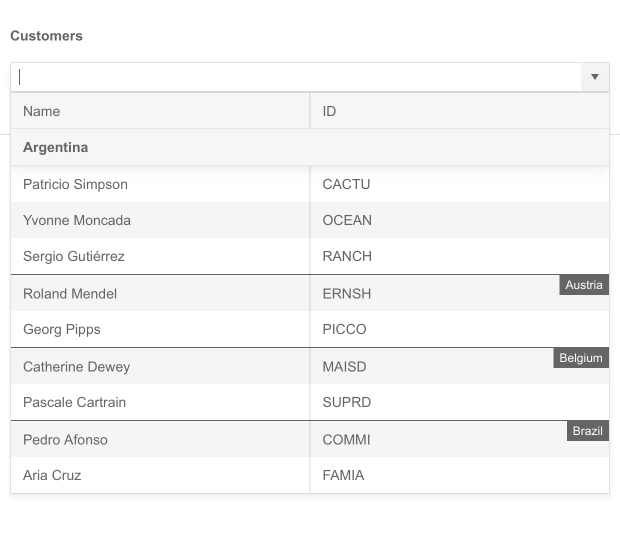Click the Customers dropdown arrow button
620x554 pixels.
594,77
